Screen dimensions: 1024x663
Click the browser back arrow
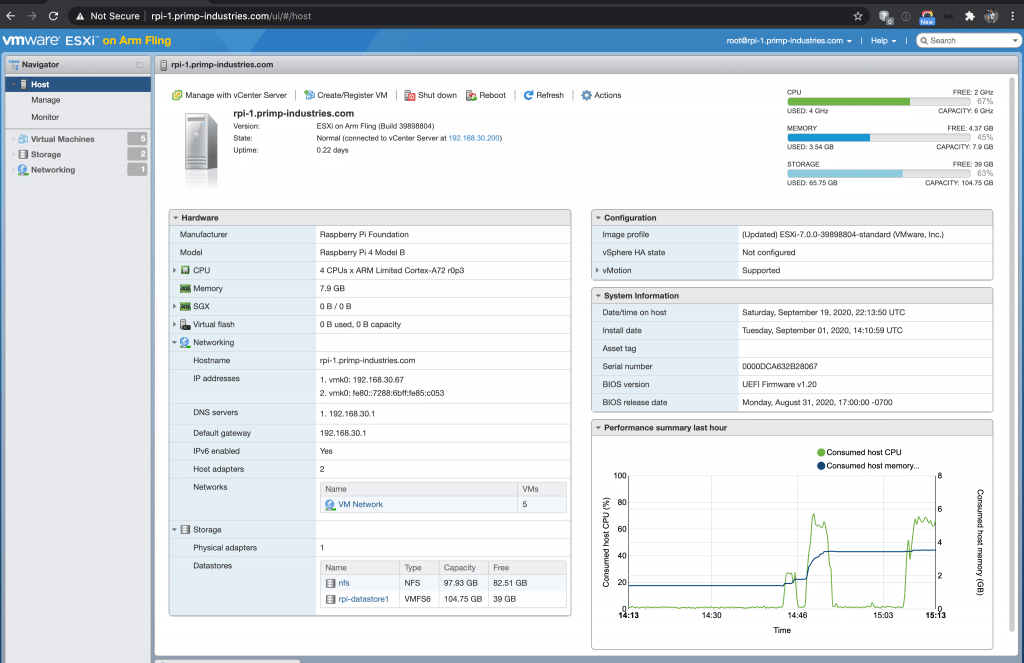tap(11, 16)
